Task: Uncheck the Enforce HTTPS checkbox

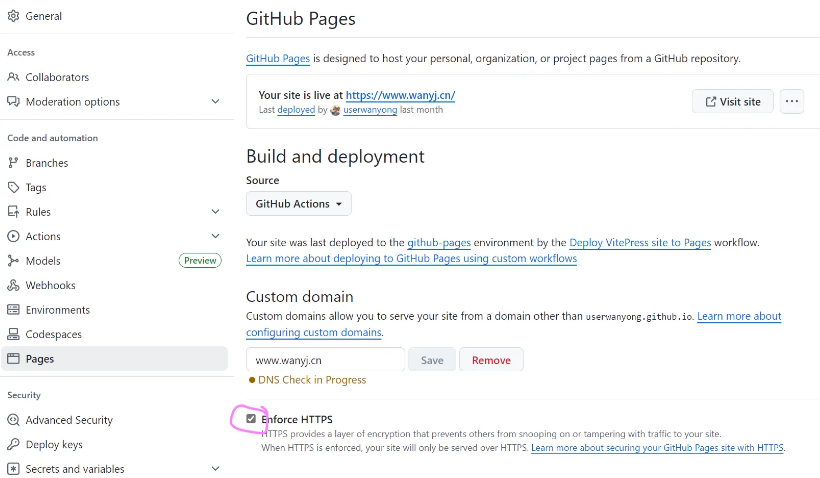Action: (x=251, y=419)
